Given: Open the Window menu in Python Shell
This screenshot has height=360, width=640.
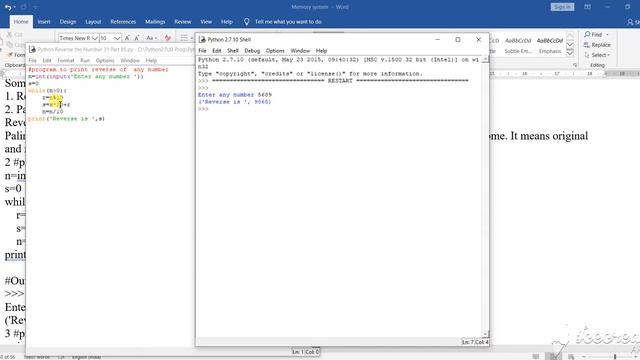Looking at the screenshot, I should (300, 51).
